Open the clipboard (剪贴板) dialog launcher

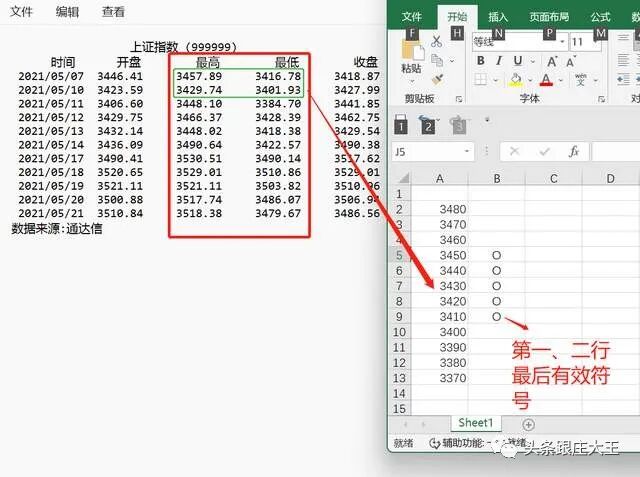tap(459, 99)
